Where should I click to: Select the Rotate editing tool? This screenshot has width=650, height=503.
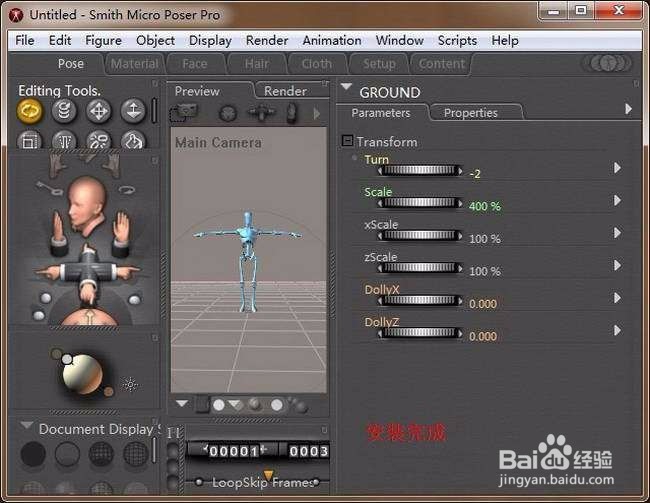click(29, 111)
